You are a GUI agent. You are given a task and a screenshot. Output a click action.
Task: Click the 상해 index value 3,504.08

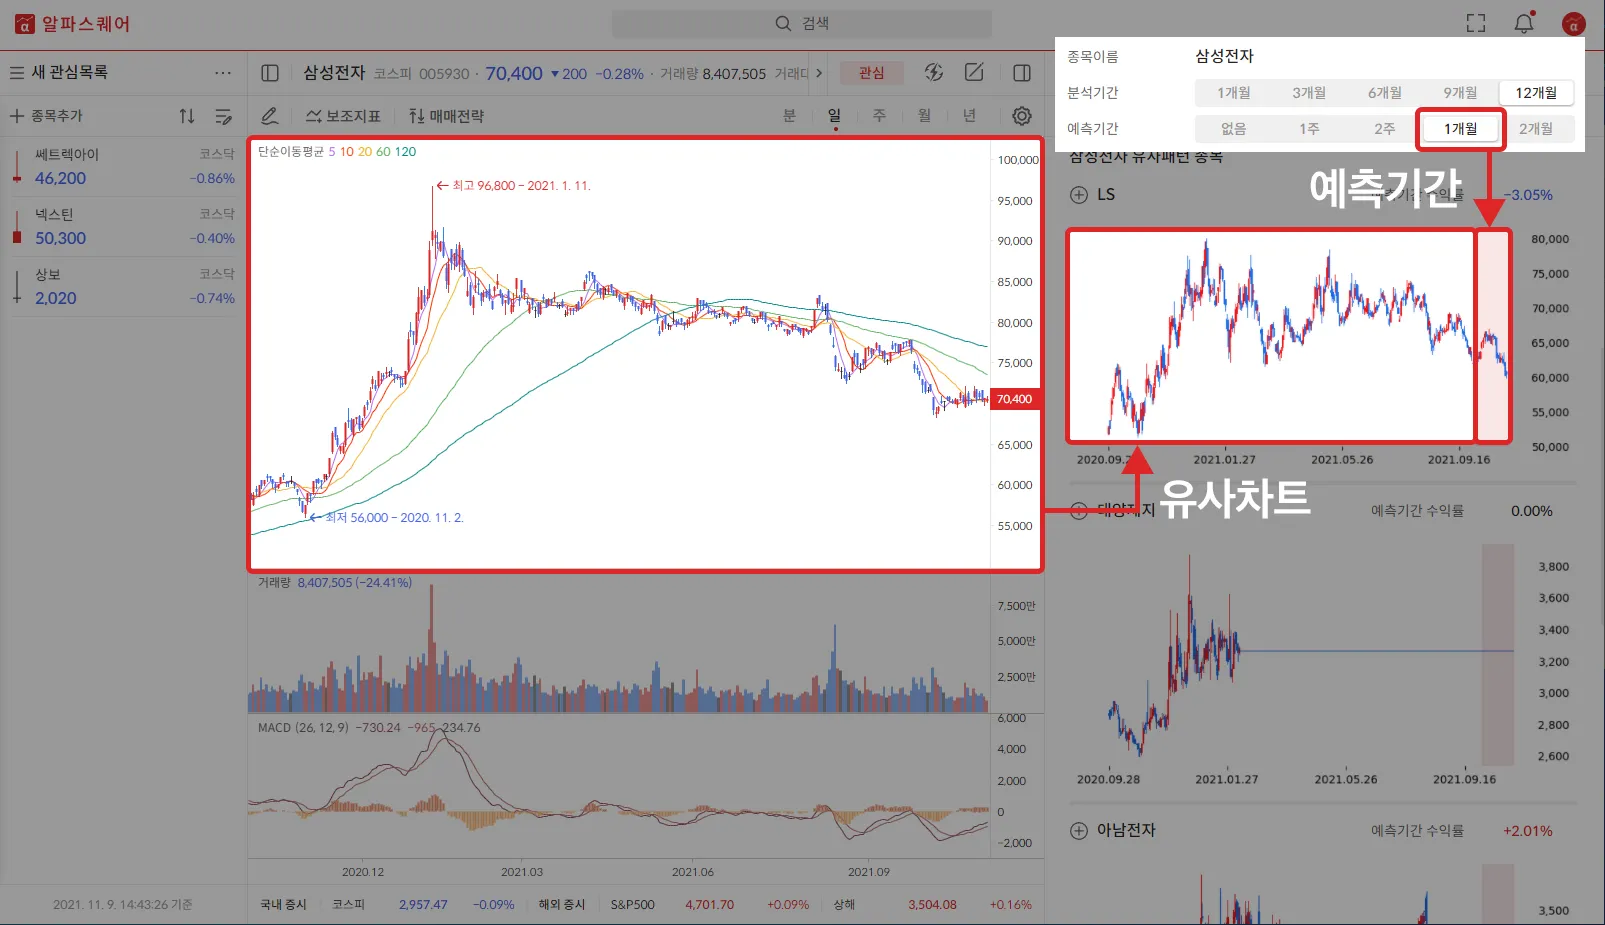932,905
